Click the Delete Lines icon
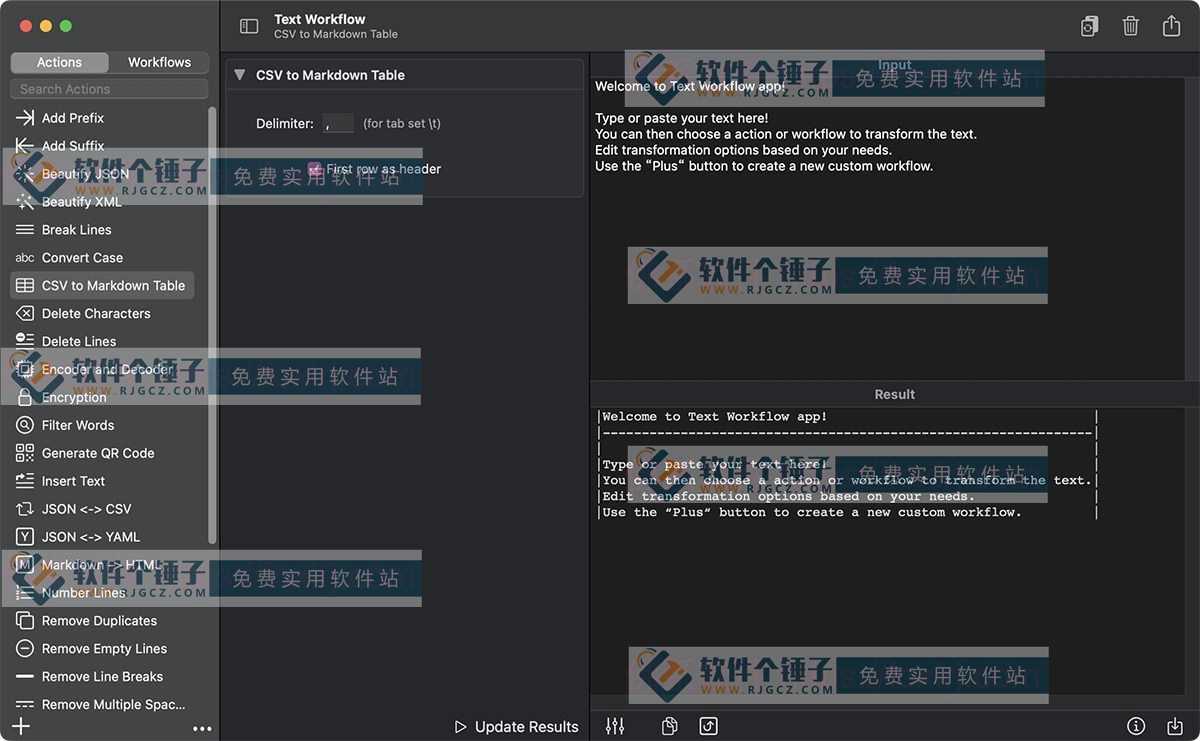This screenshot has height=741, width=1200. [25, 342]
